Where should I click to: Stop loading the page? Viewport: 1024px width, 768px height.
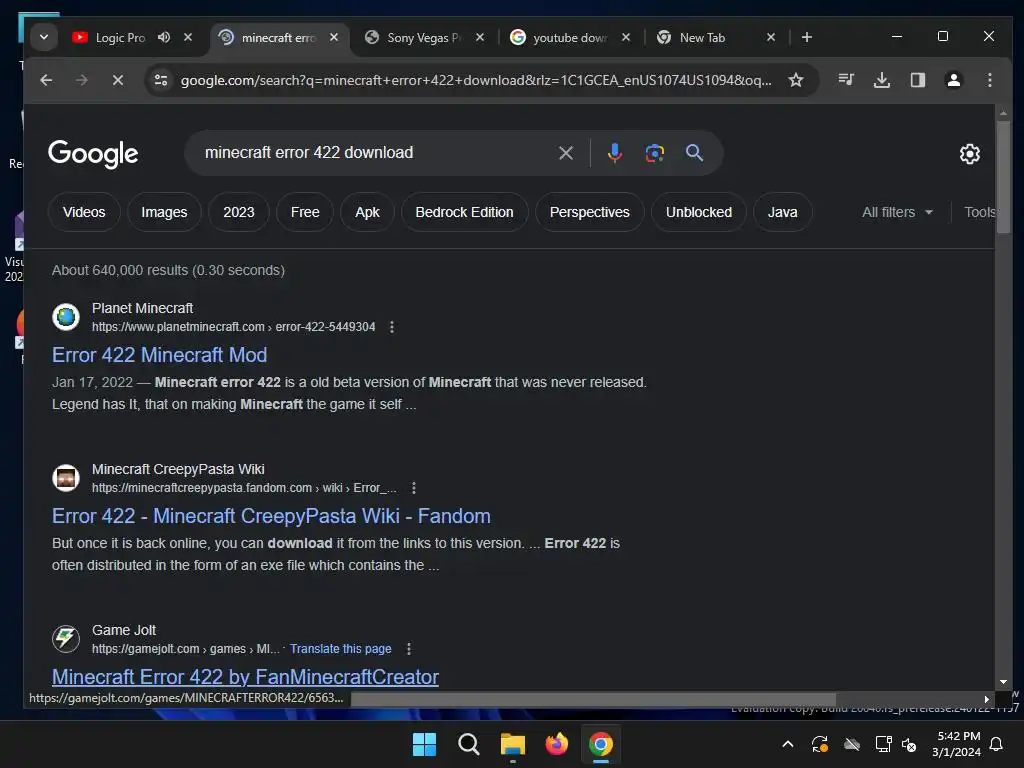pos(118,80)
